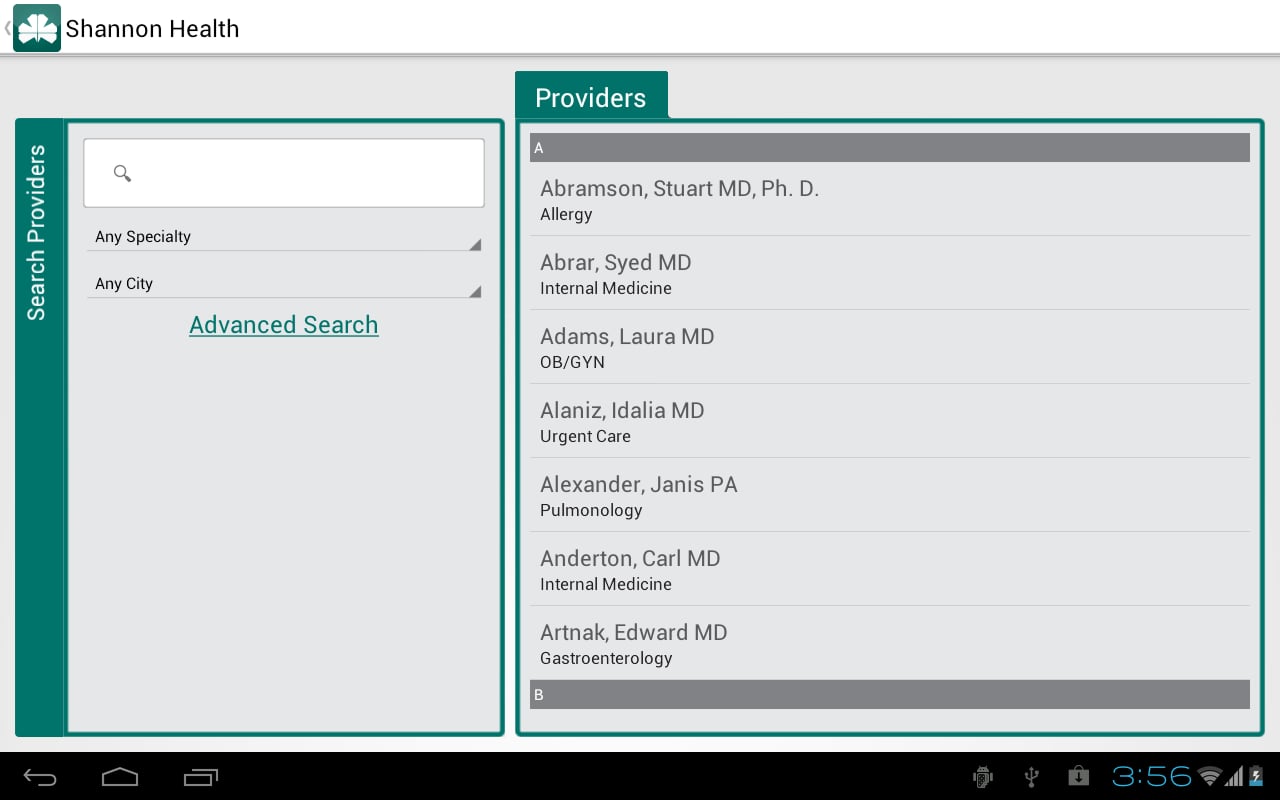The height and width of the screenshot is (800, 1280).
Task: Open provider Alexander, Janis PA
Action: pyautogui.click(x=890, y=495)
